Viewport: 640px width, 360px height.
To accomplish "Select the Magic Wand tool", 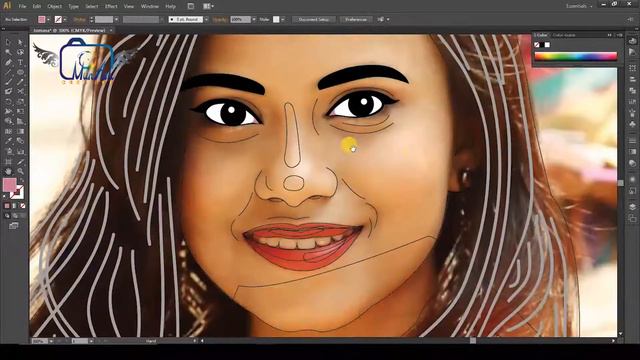I will coord(8,52).
